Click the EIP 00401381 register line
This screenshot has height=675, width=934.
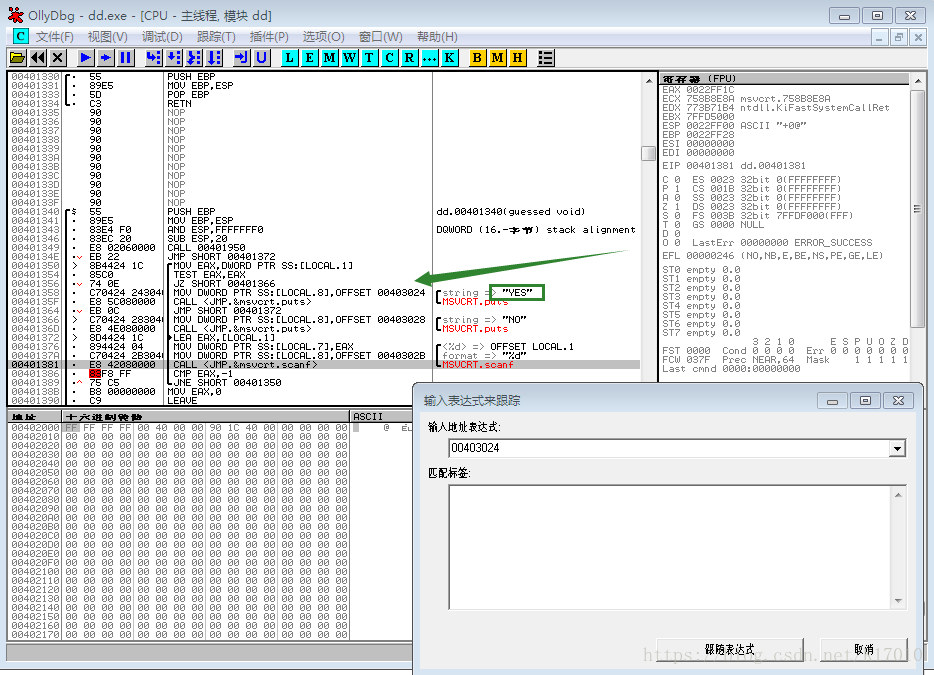point(734,166)
